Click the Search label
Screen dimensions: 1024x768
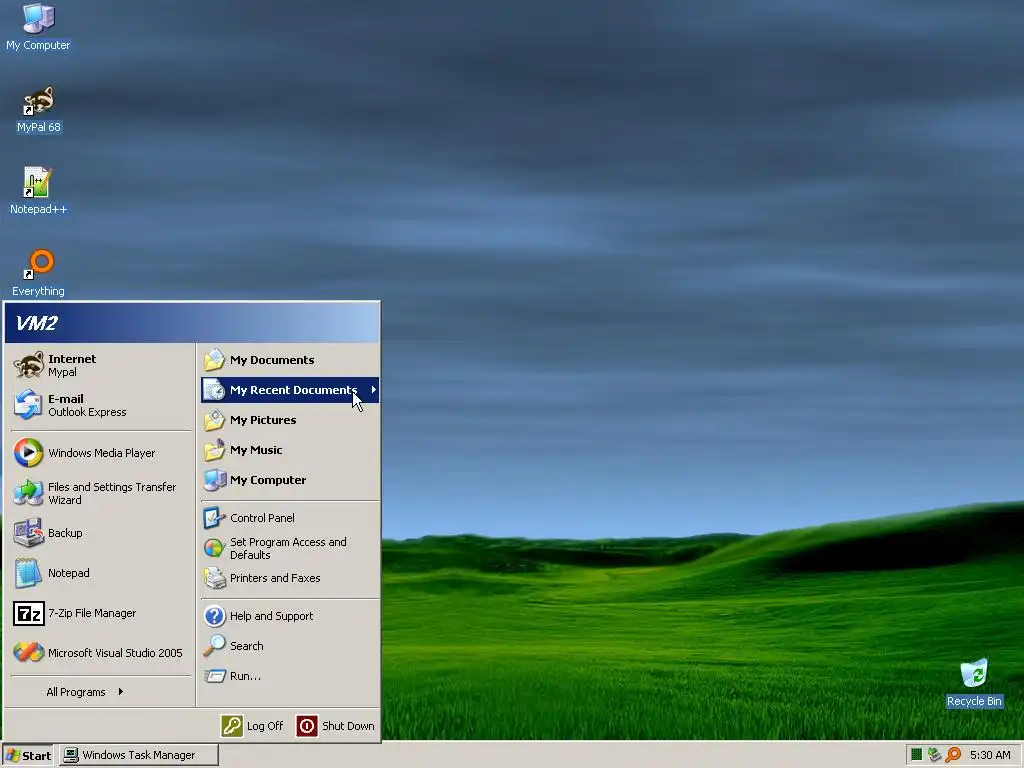coord(246,646)
